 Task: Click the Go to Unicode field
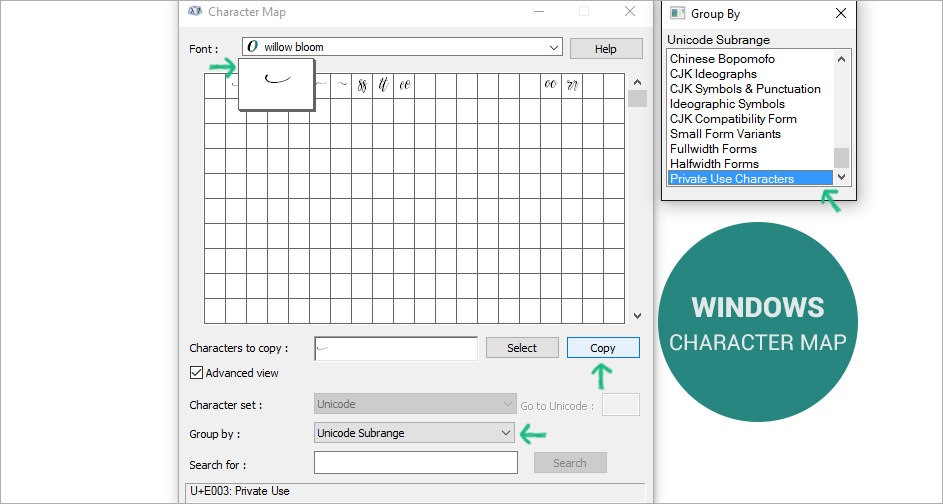621,405
